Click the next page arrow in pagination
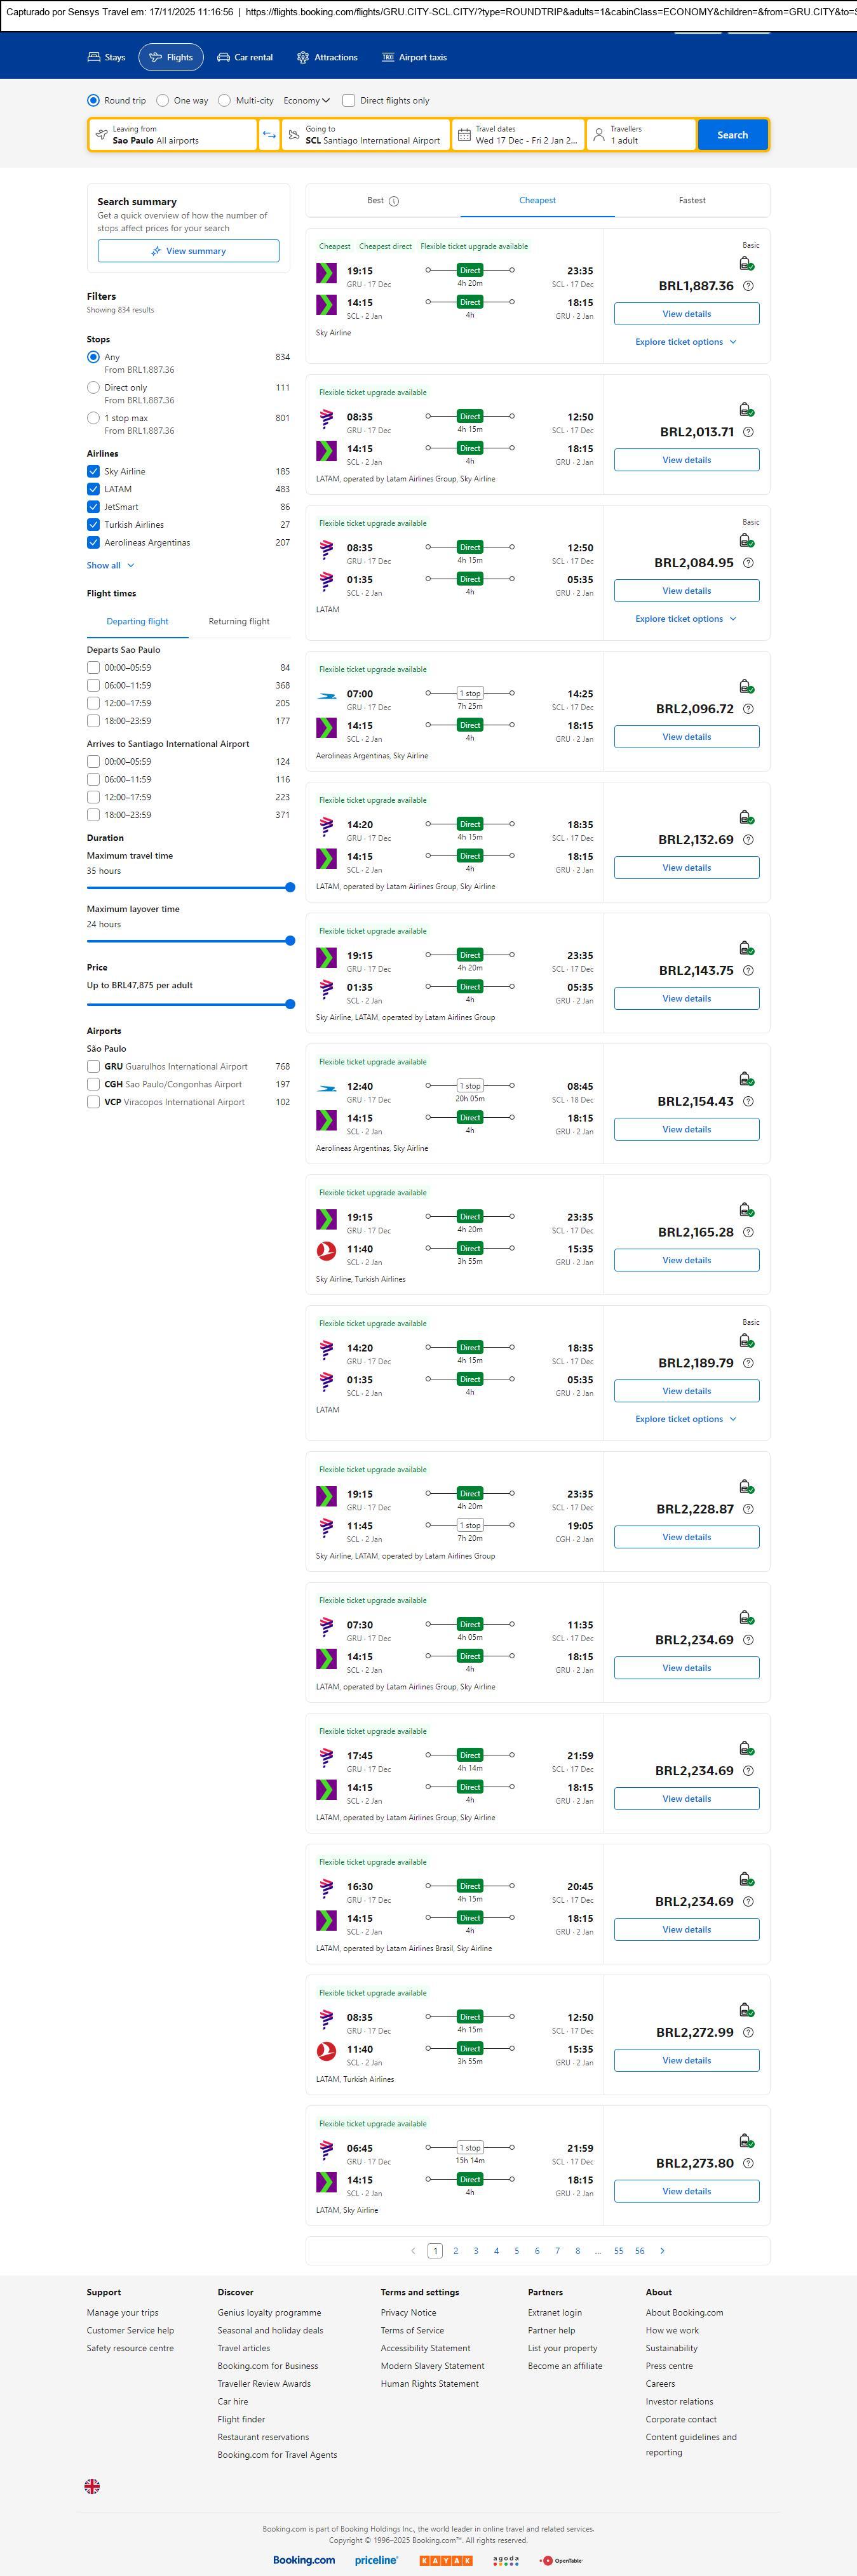This screenshot has height=2576, width=857. [x=662, y=2251]
